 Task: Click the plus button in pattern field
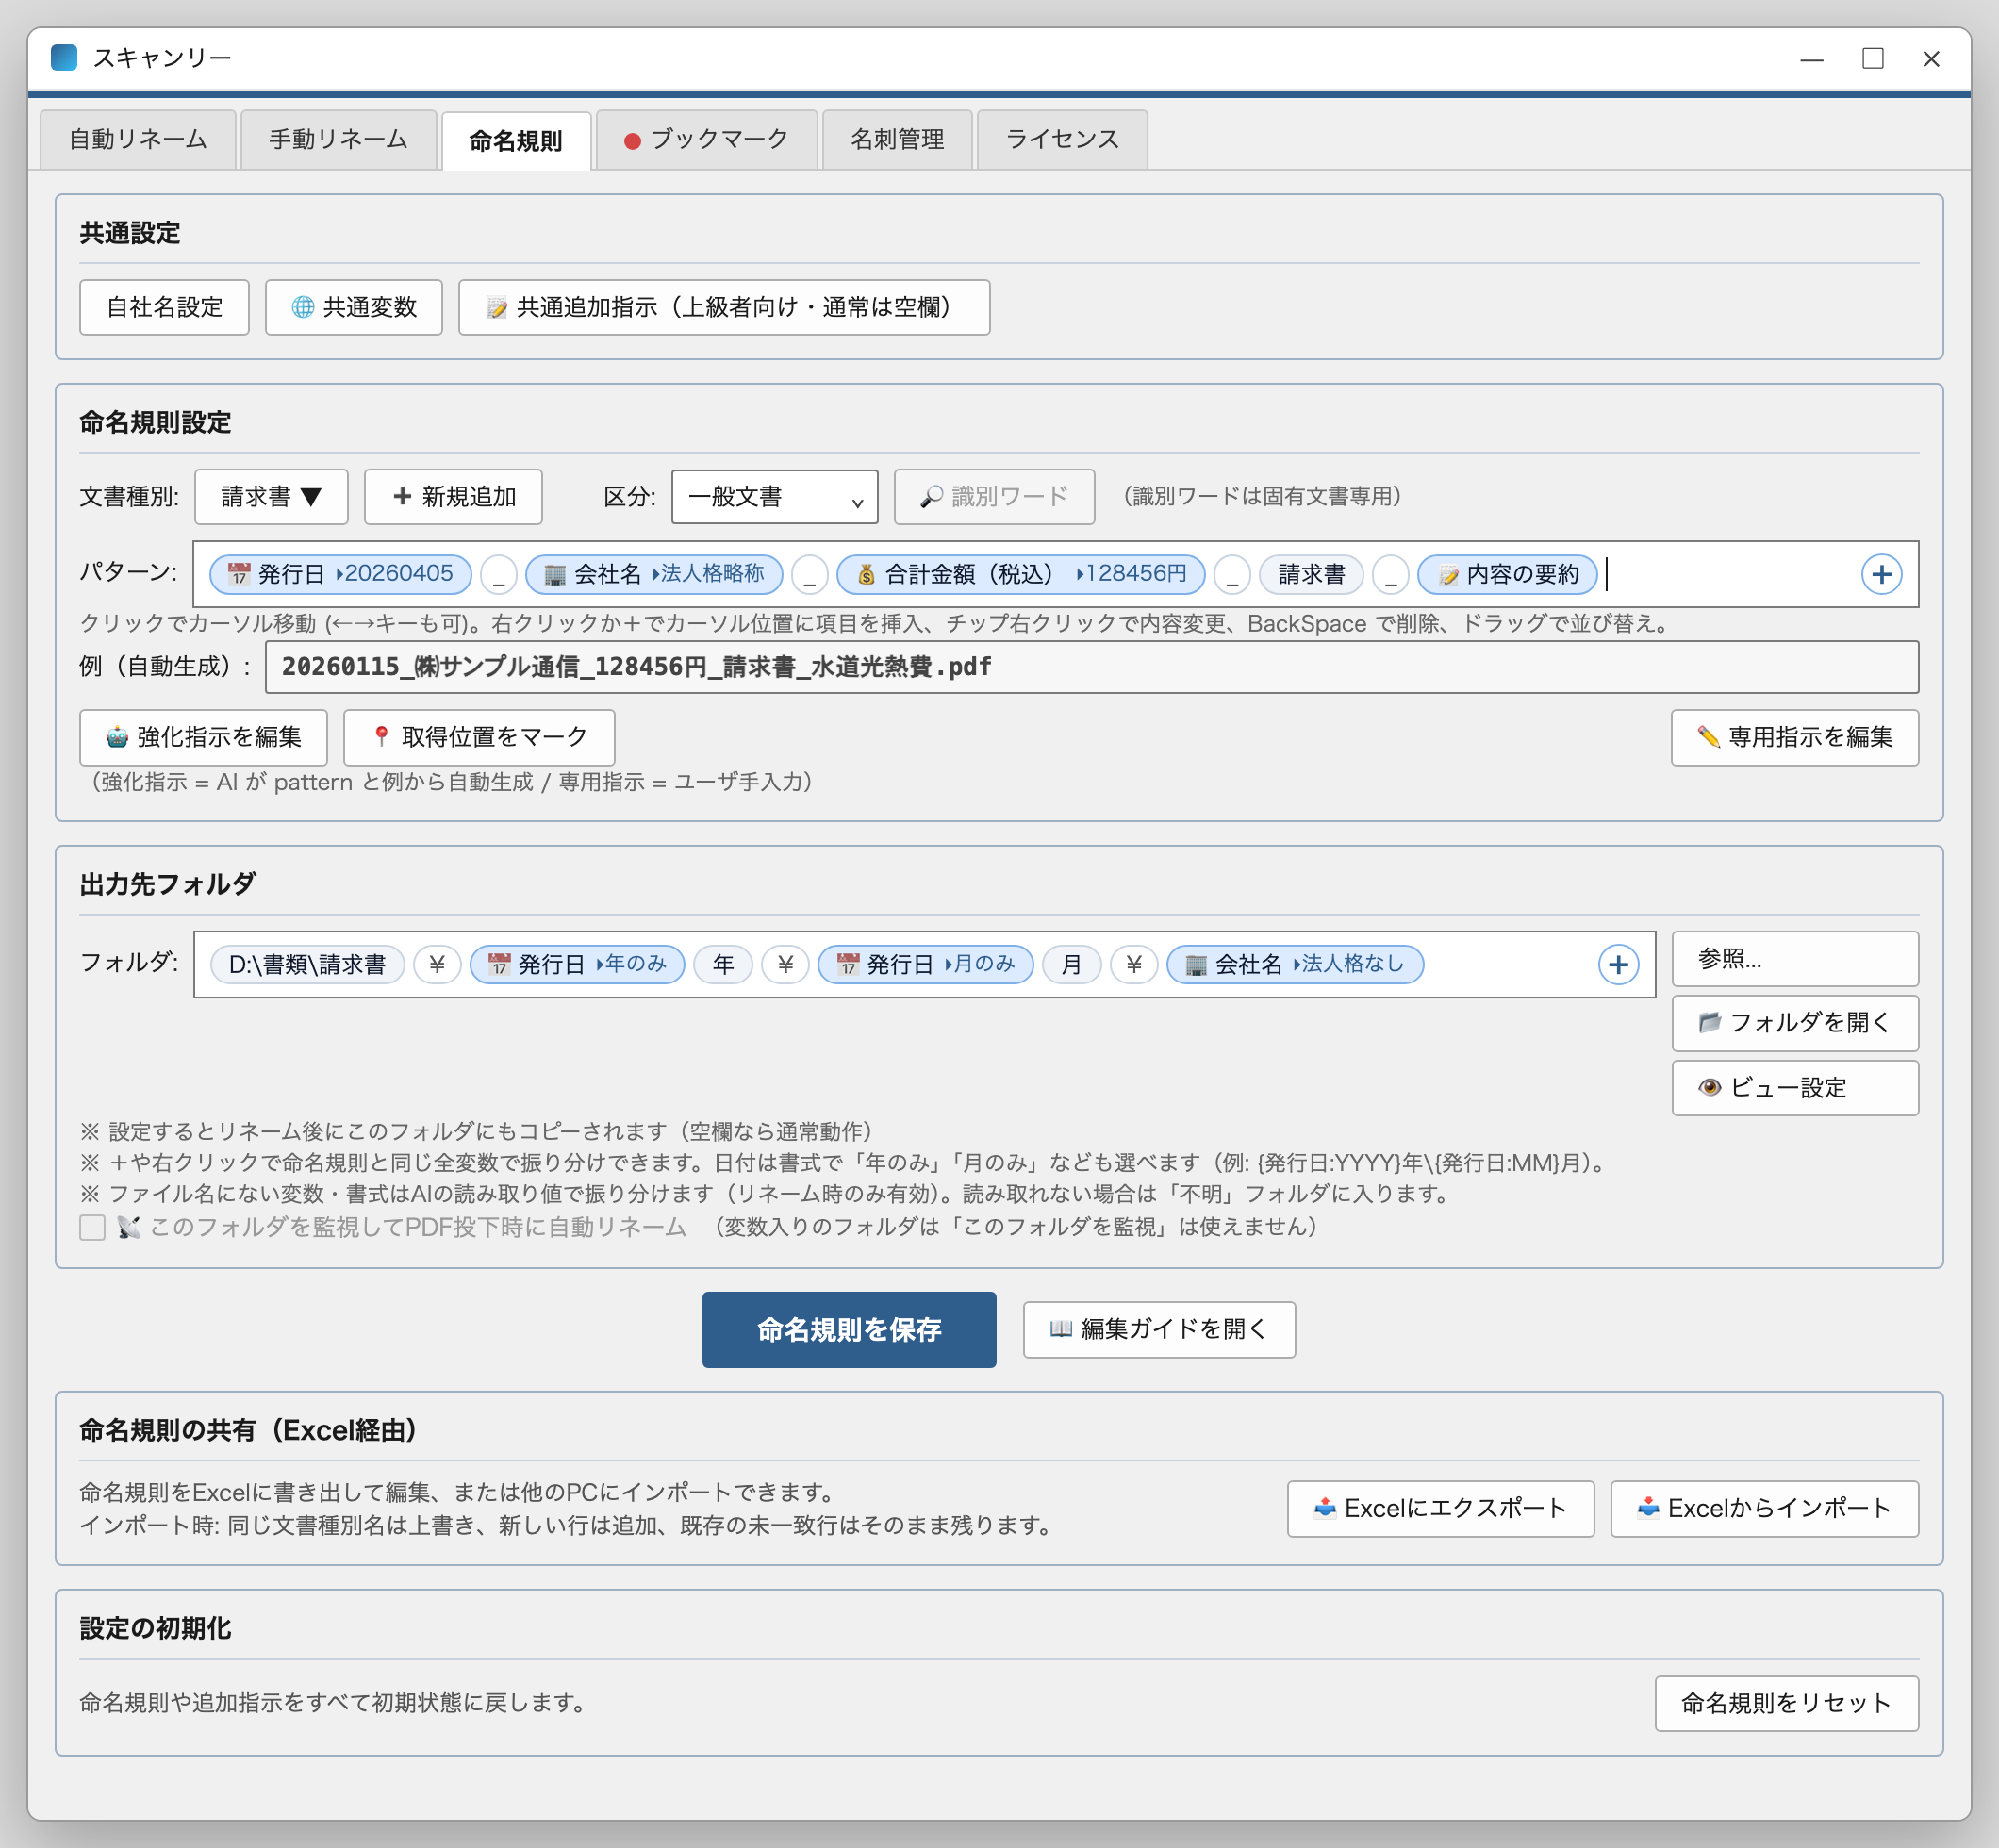1882,574
